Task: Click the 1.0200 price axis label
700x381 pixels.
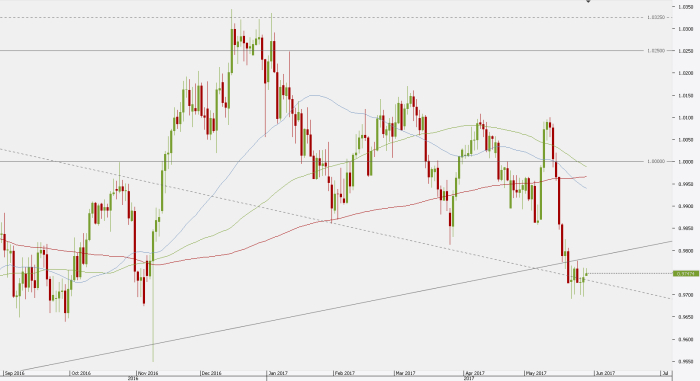Action: [x=686, y=73]
